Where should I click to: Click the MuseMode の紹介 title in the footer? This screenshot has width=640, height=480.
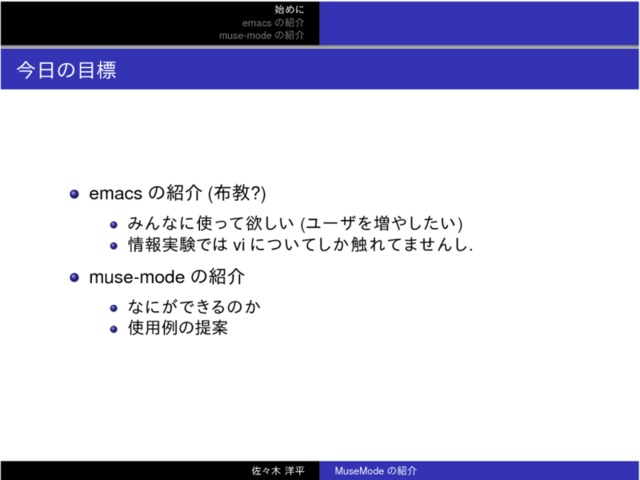pos(376,471)
